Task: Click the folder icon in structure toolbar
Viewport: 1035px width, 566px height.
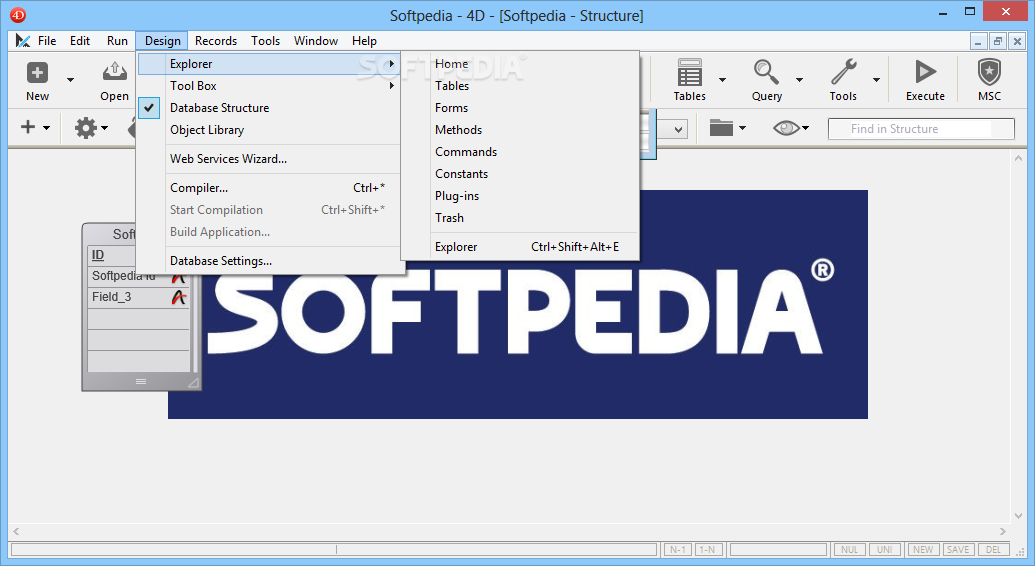Action: 721,127
